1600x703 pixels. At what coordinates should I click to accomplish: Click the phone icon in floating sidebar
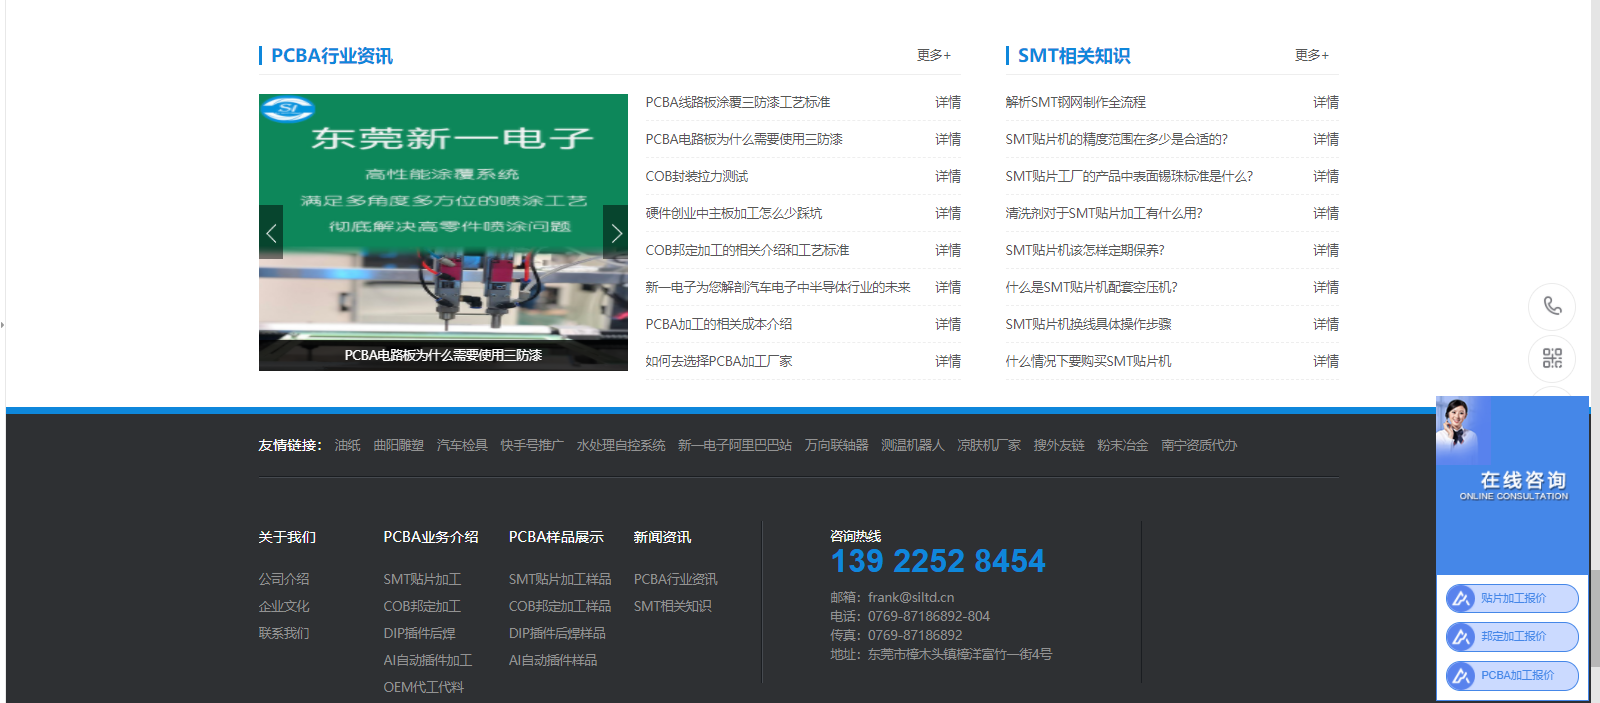click(x=1552, y=306)
